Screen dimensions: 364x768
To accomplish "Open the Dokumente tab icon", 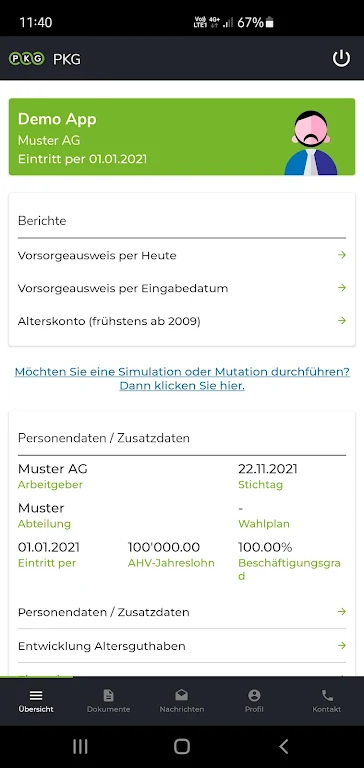I will coord(108,695).
